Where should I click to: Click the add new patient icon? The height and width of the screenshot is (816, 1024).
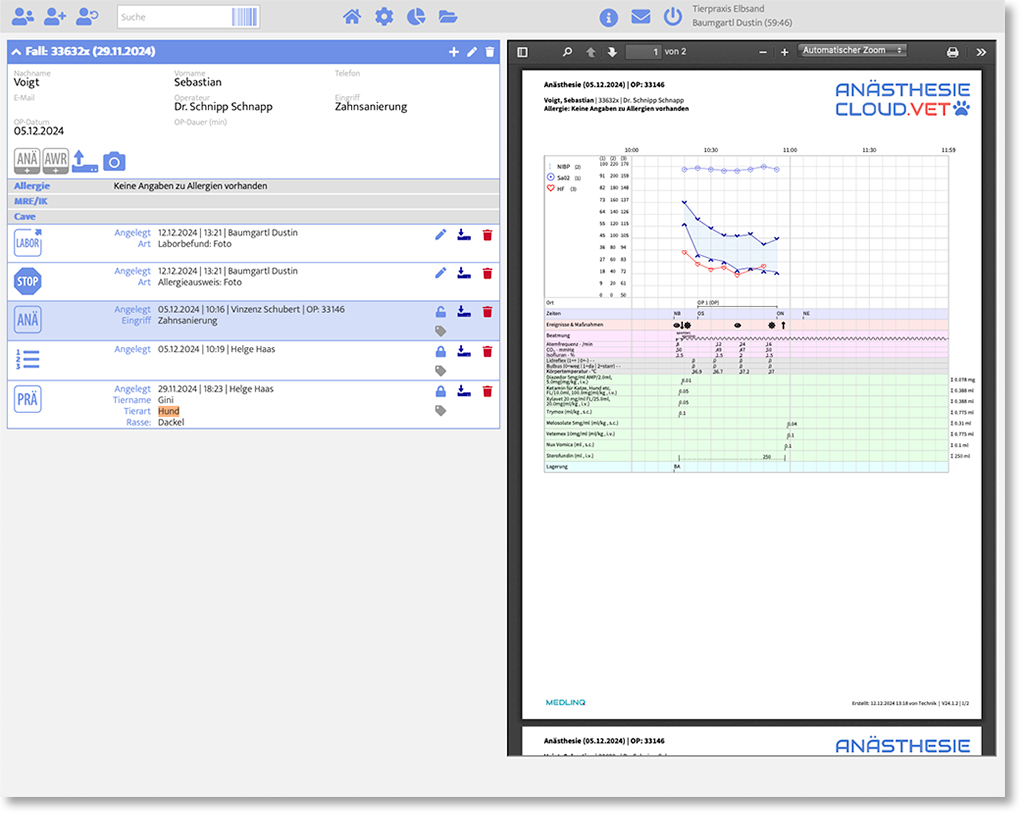(x=55, y=16)
